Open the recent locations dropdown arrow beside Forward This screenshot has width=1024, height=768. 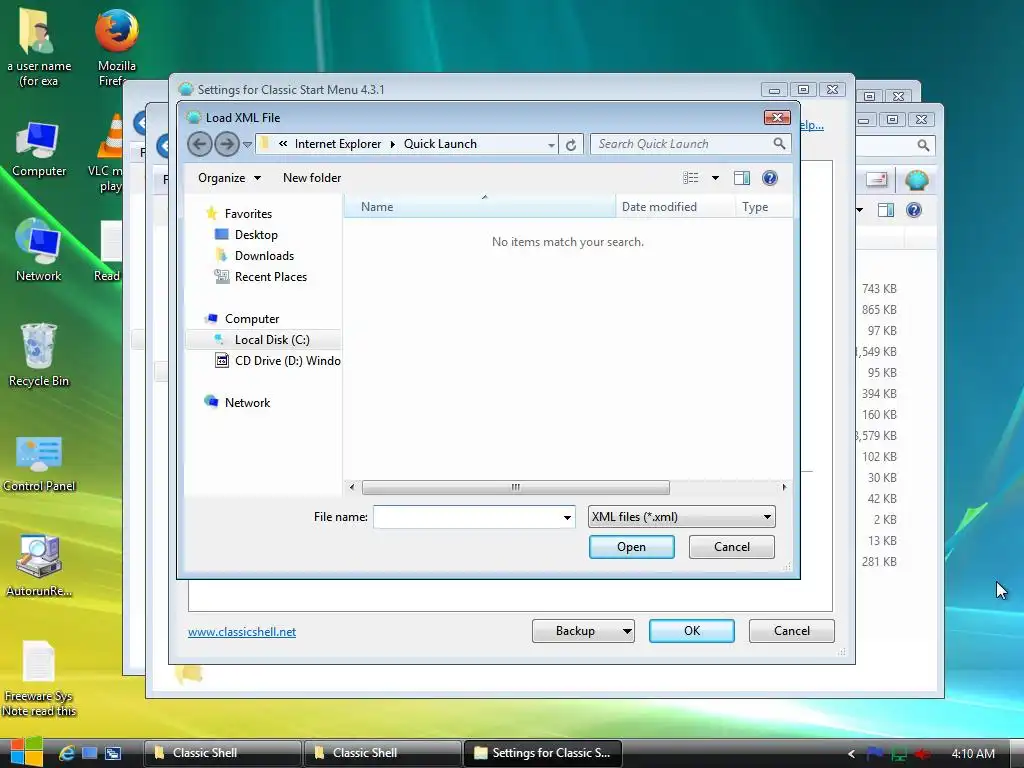[x=248, y=144]
